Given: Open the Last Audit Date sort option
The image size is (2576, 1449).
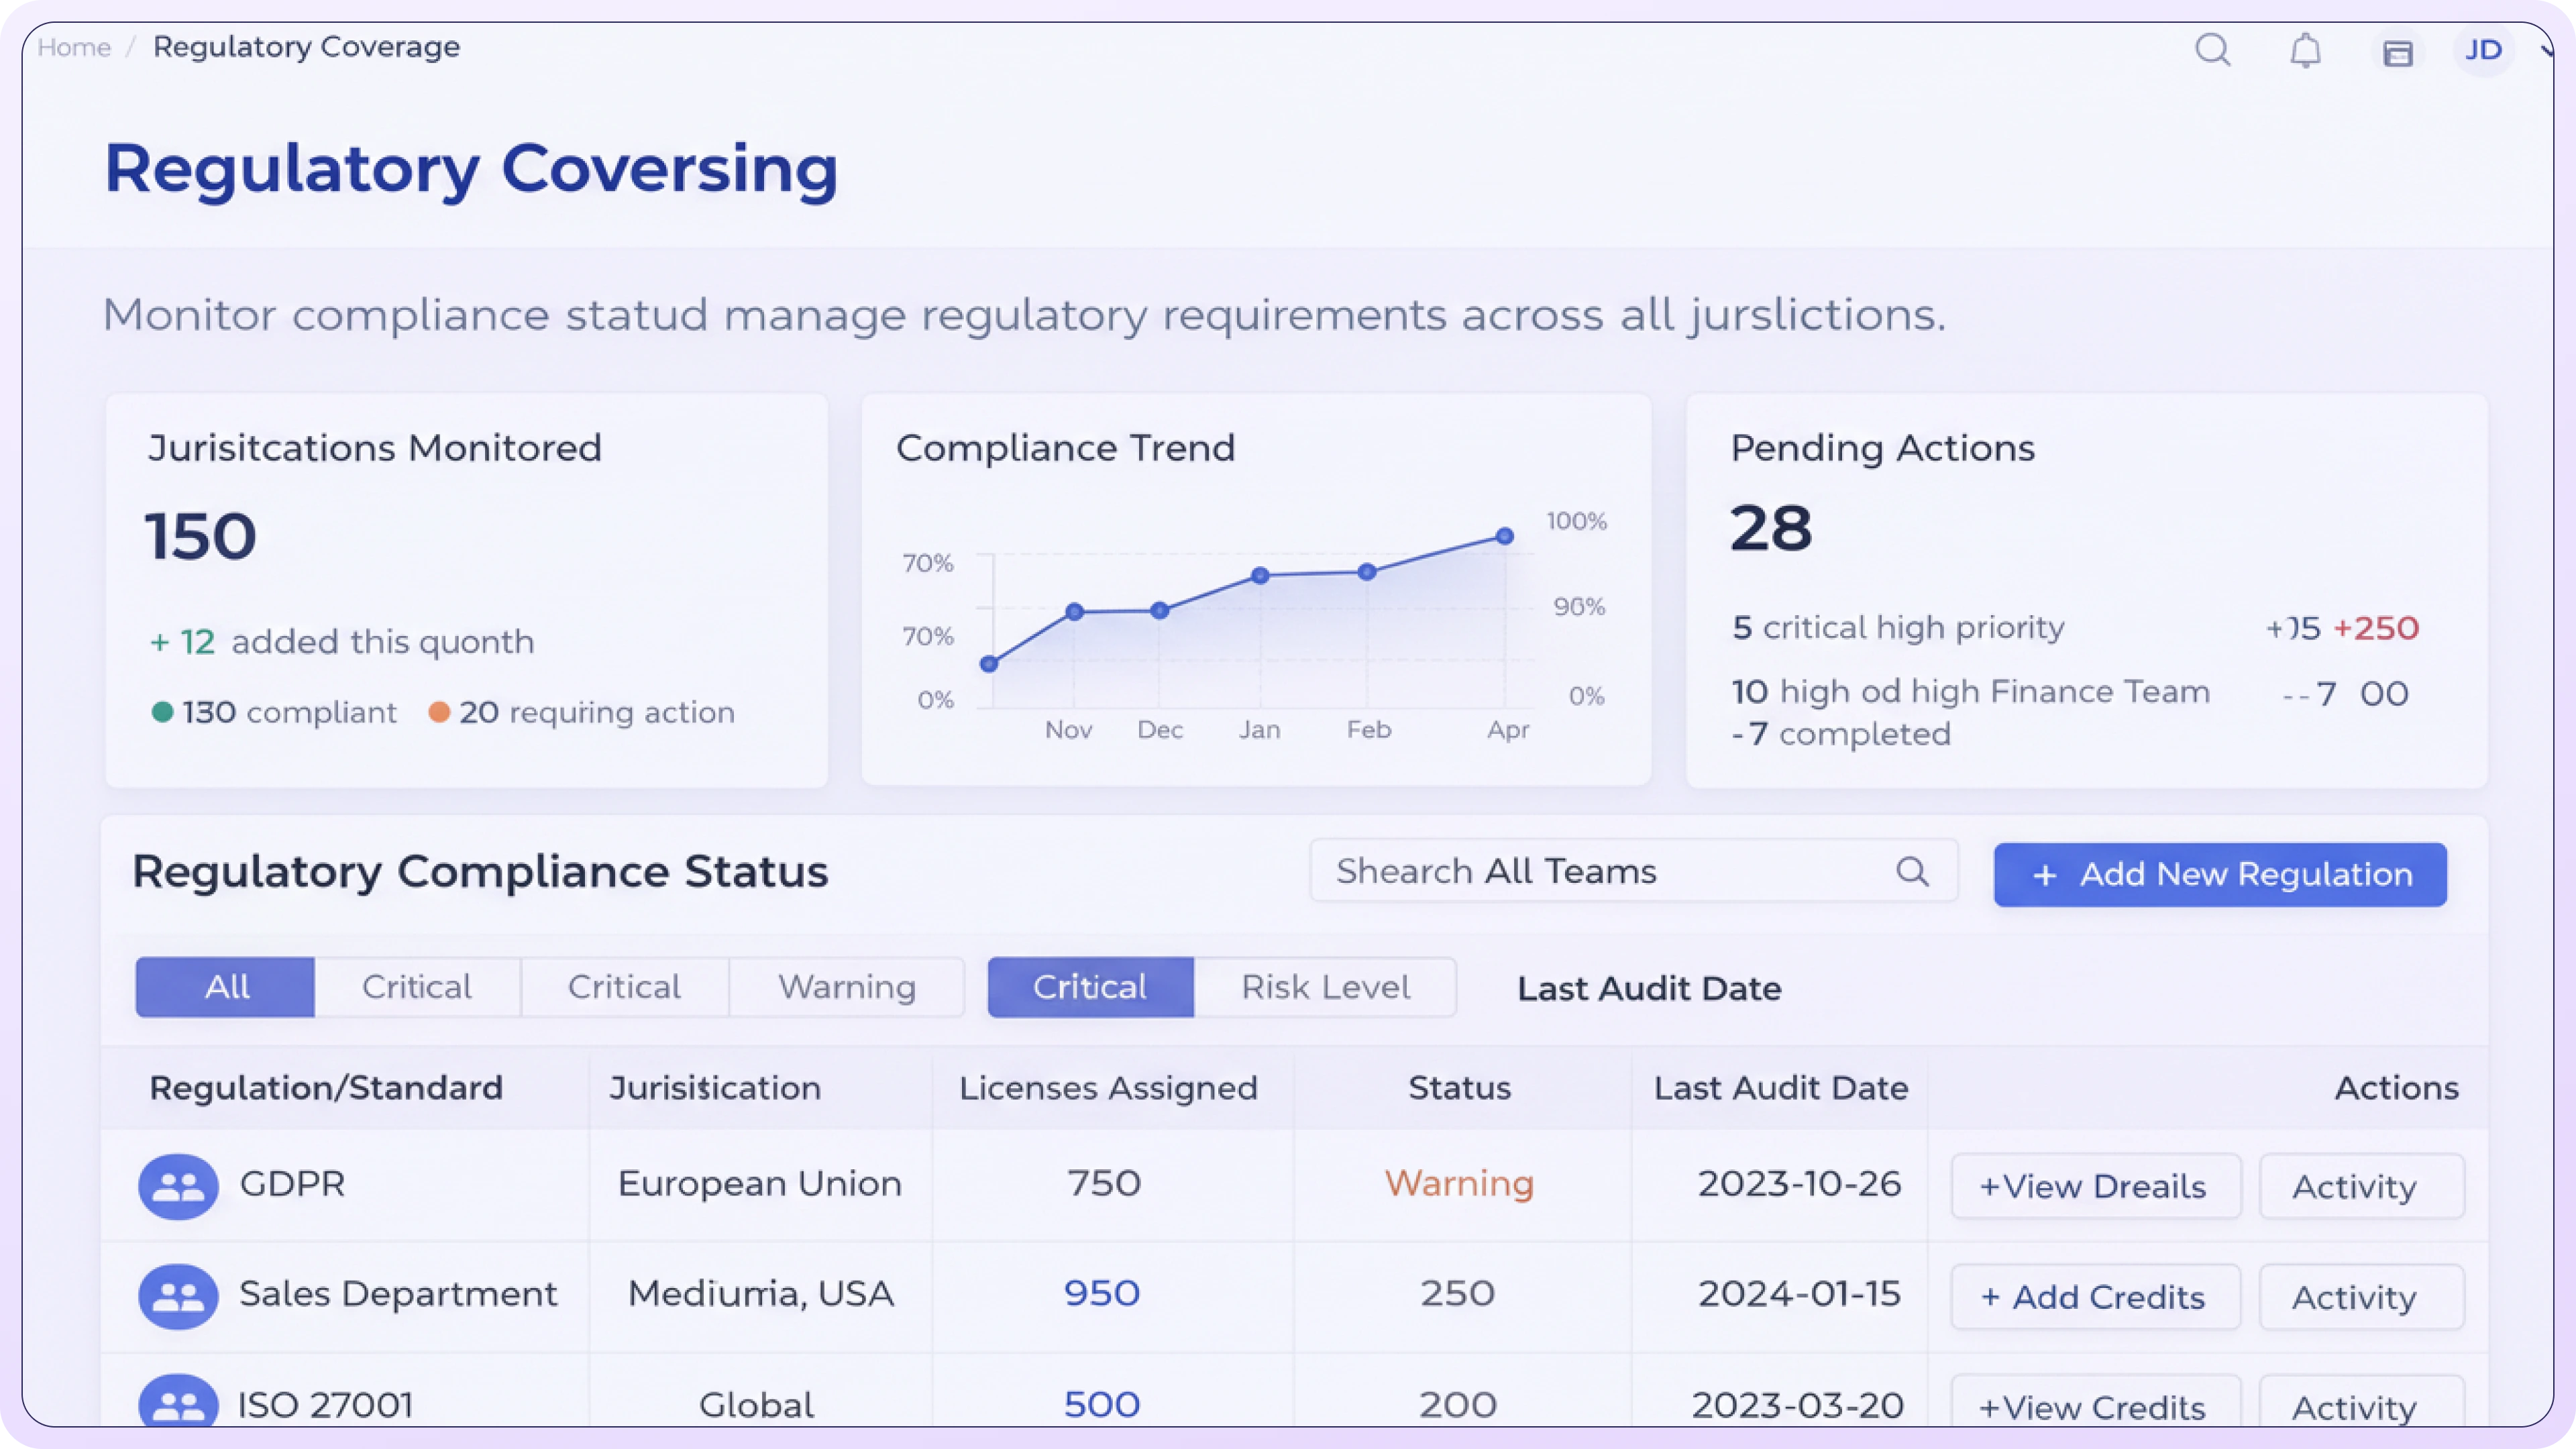Looking at the screenshot, I should pos(1648,988).
